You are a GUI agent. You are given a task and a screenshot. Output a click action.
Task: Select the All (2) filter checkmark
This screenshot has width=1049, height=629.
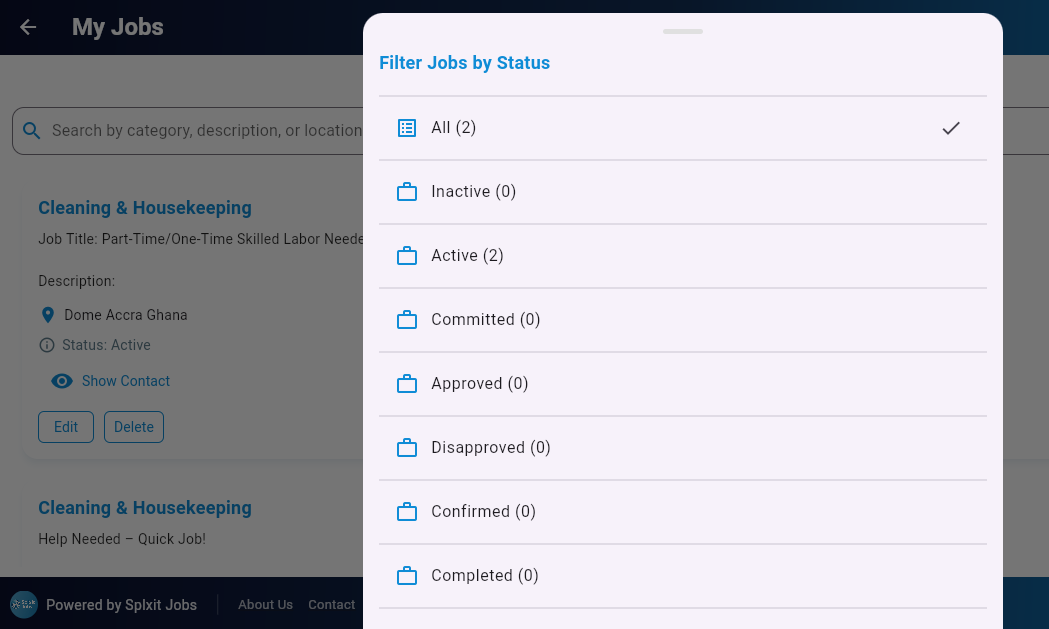coord(951,128)
